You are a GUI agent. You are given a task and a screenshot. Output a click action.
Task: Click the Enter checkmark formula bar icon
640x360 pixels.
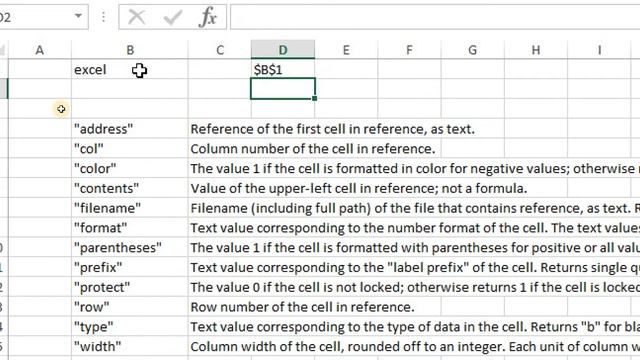click(x=172, y=17)
